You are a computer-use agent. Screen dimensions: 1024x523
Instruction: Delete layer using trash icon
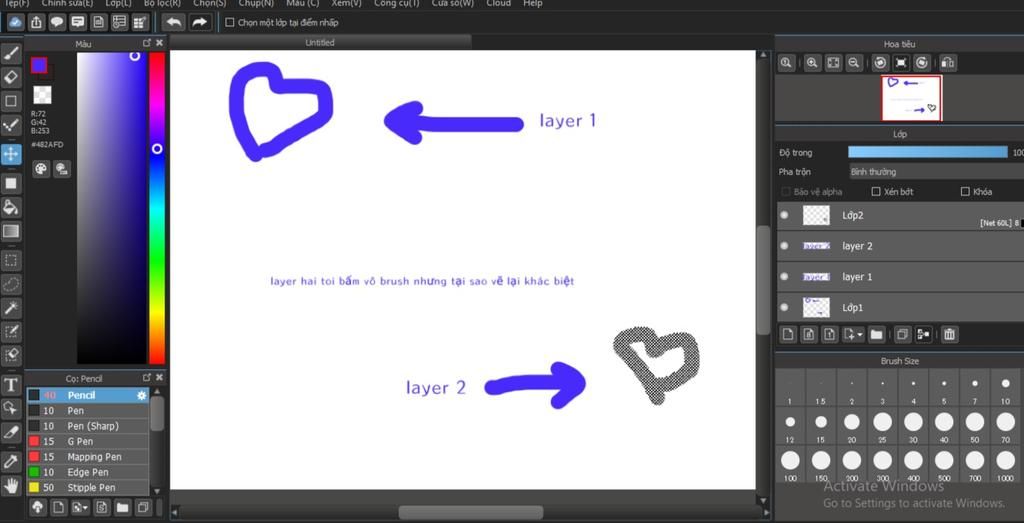pyautogui.click(x=950, y=334)
